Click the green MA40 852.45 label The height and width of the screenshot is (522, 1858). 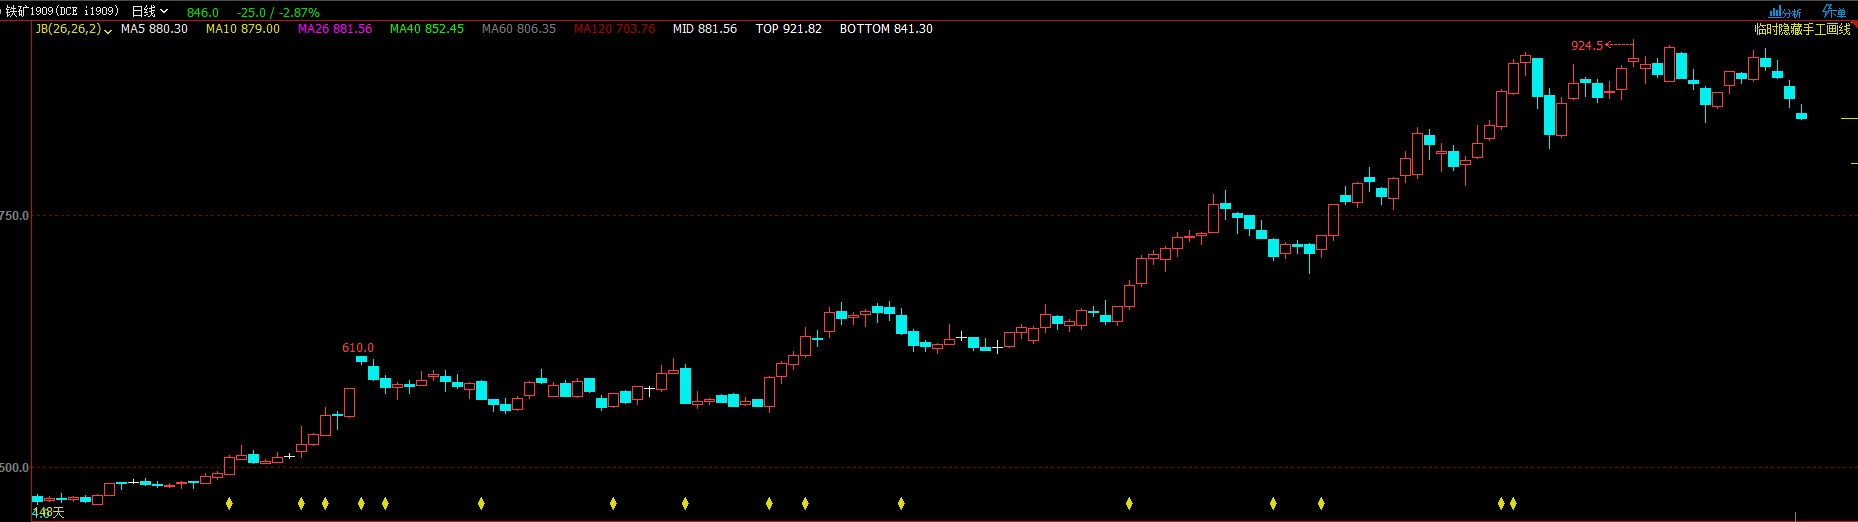[426, 29]
